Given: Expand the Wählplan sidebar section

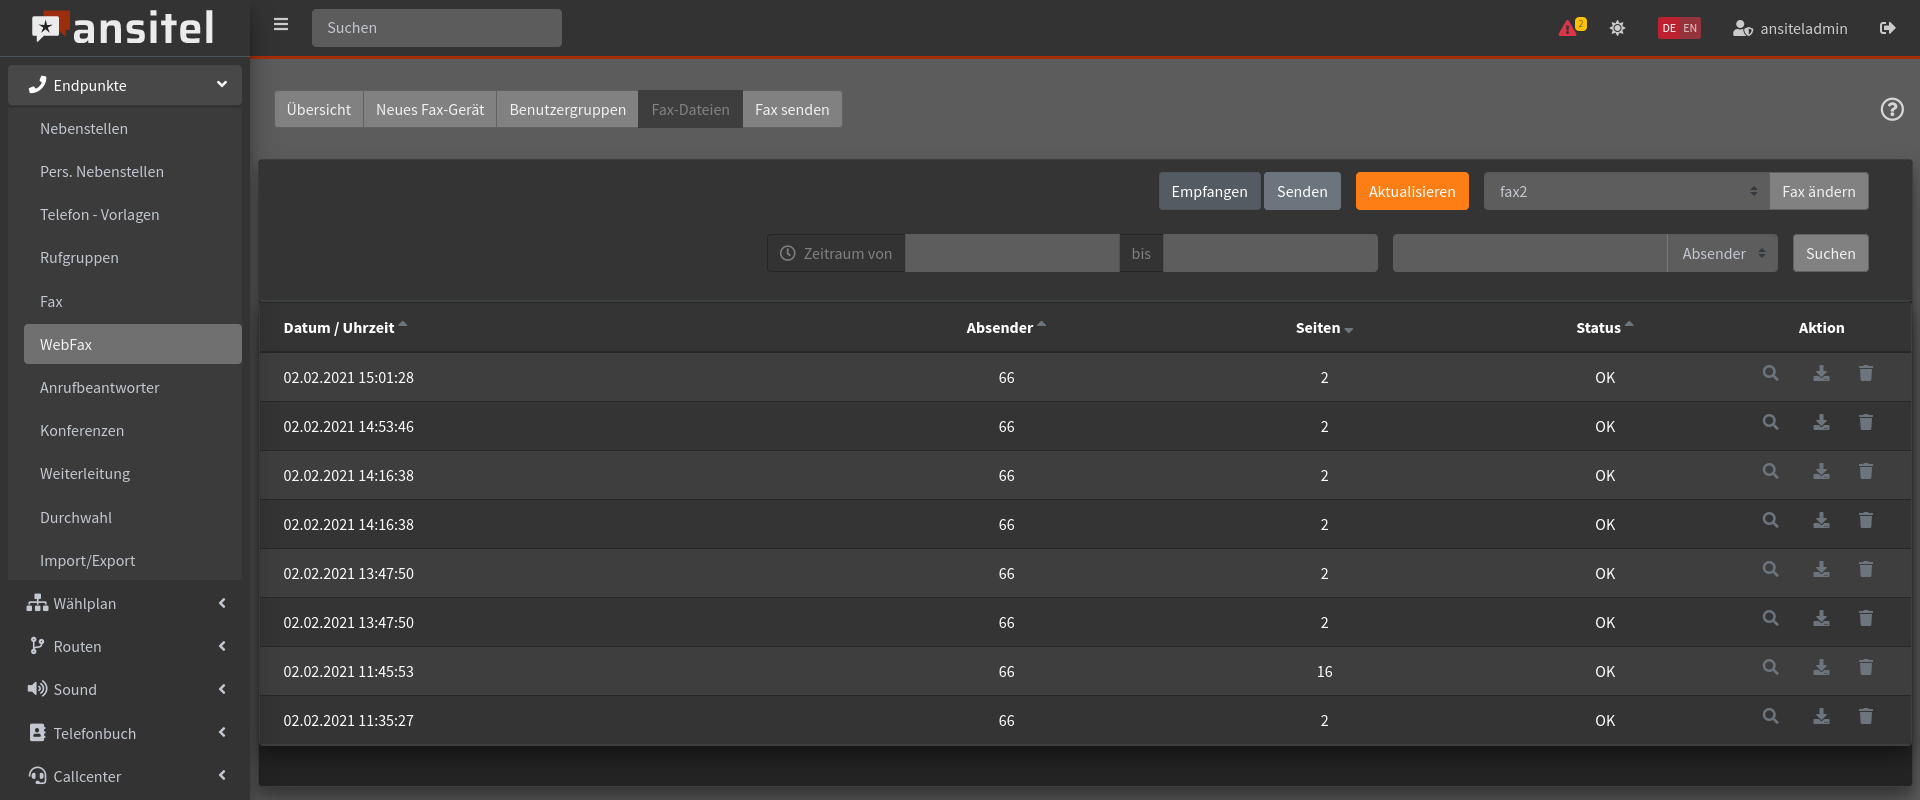Looking at the screenshot, I should tap(125, 604).
